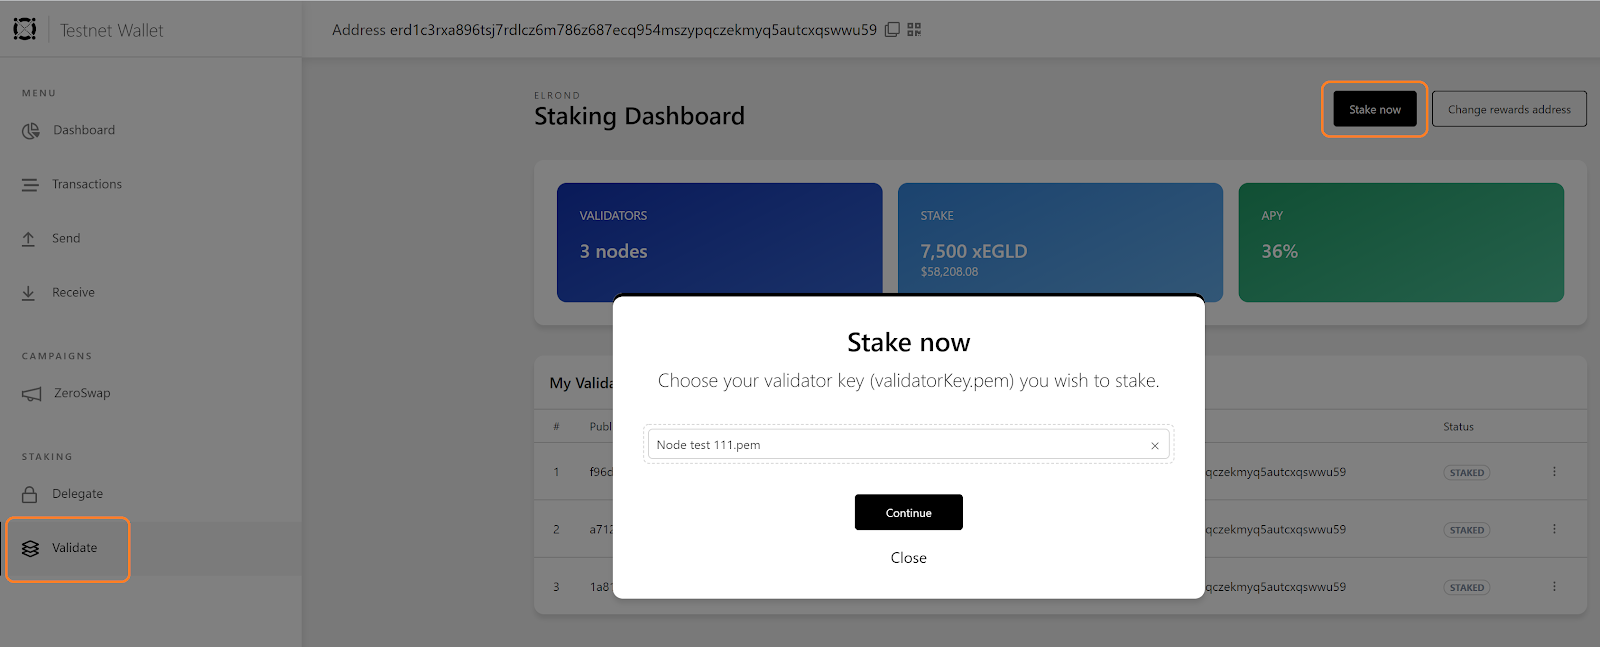The height and width of the screenshot is (647, 1600).
Task: Go to Validate in sidebar menu
Action: (x=68, y=549)
